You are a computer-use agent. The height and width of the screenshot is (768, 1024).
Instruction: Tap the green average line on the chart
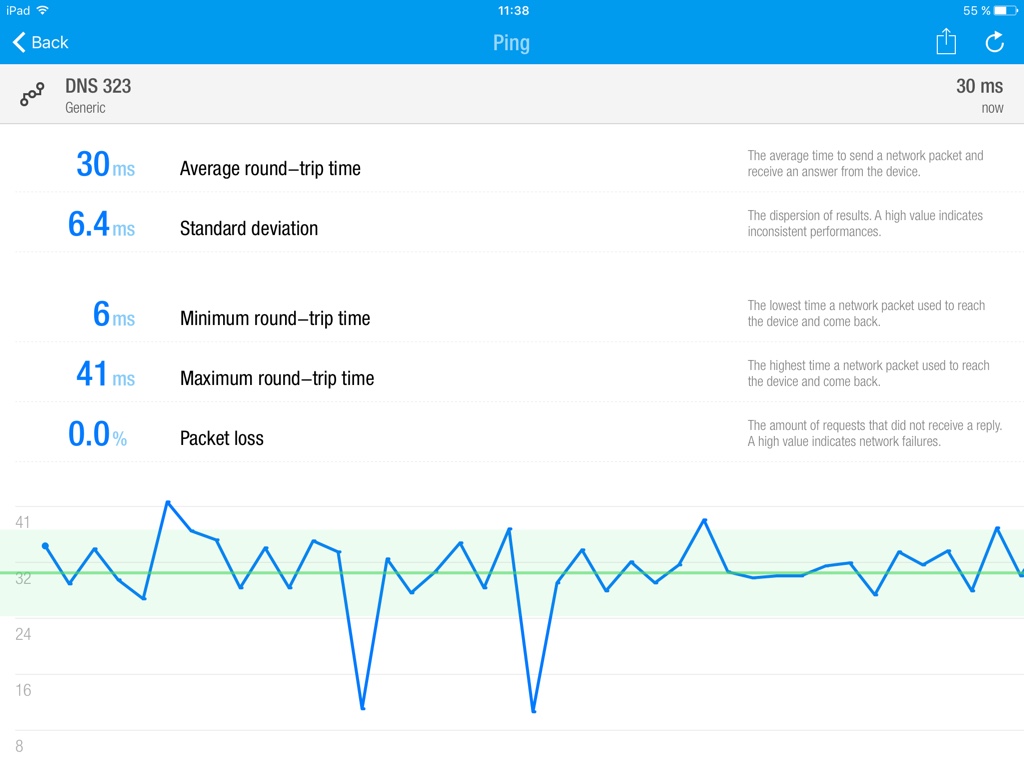pos(512,573)
